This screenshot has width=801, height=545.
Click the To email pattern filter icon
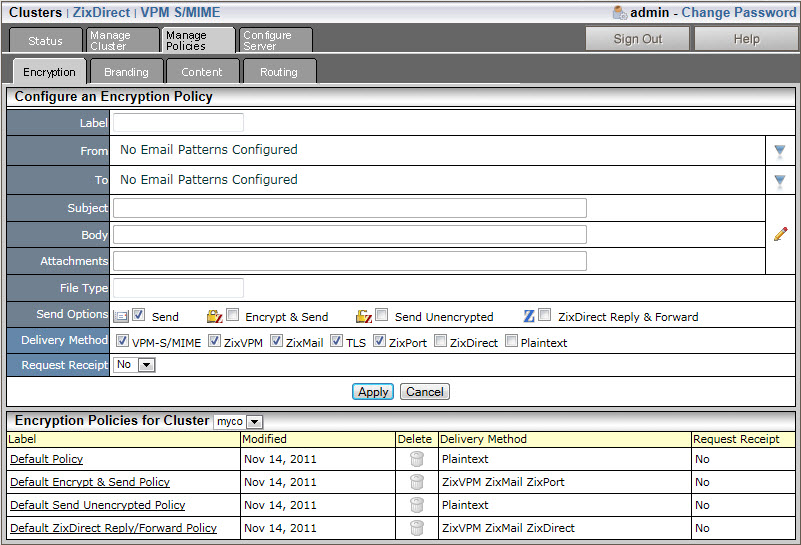point(780,181)
